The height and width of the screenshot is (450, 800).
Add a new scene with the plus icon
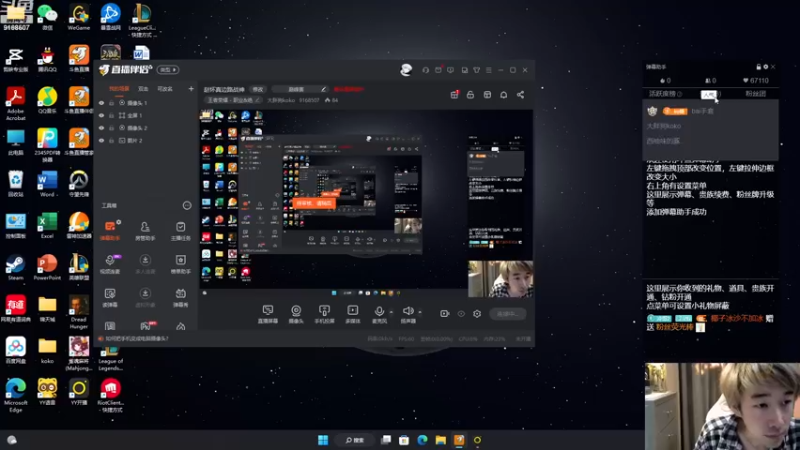pyautogui.click(x=191, y=89)
